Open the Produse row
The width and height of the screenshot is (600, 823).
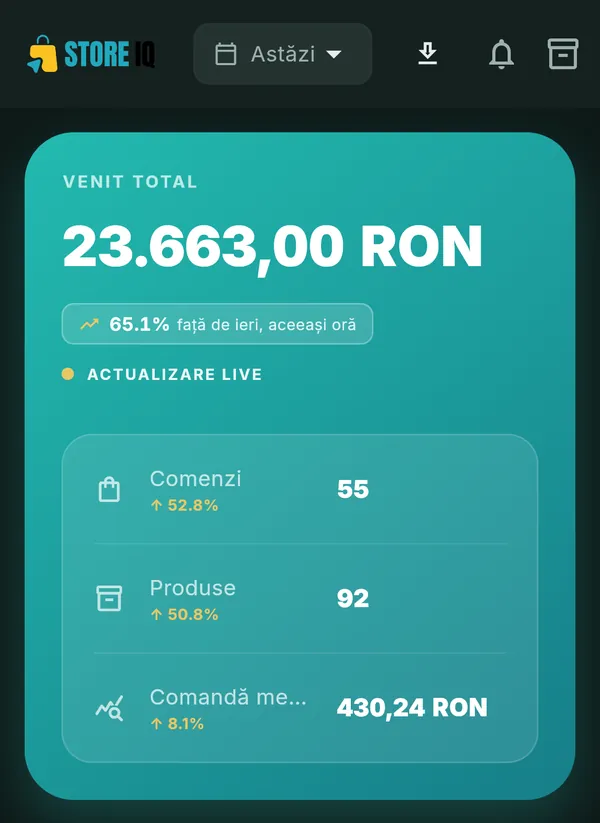(300, 598)
